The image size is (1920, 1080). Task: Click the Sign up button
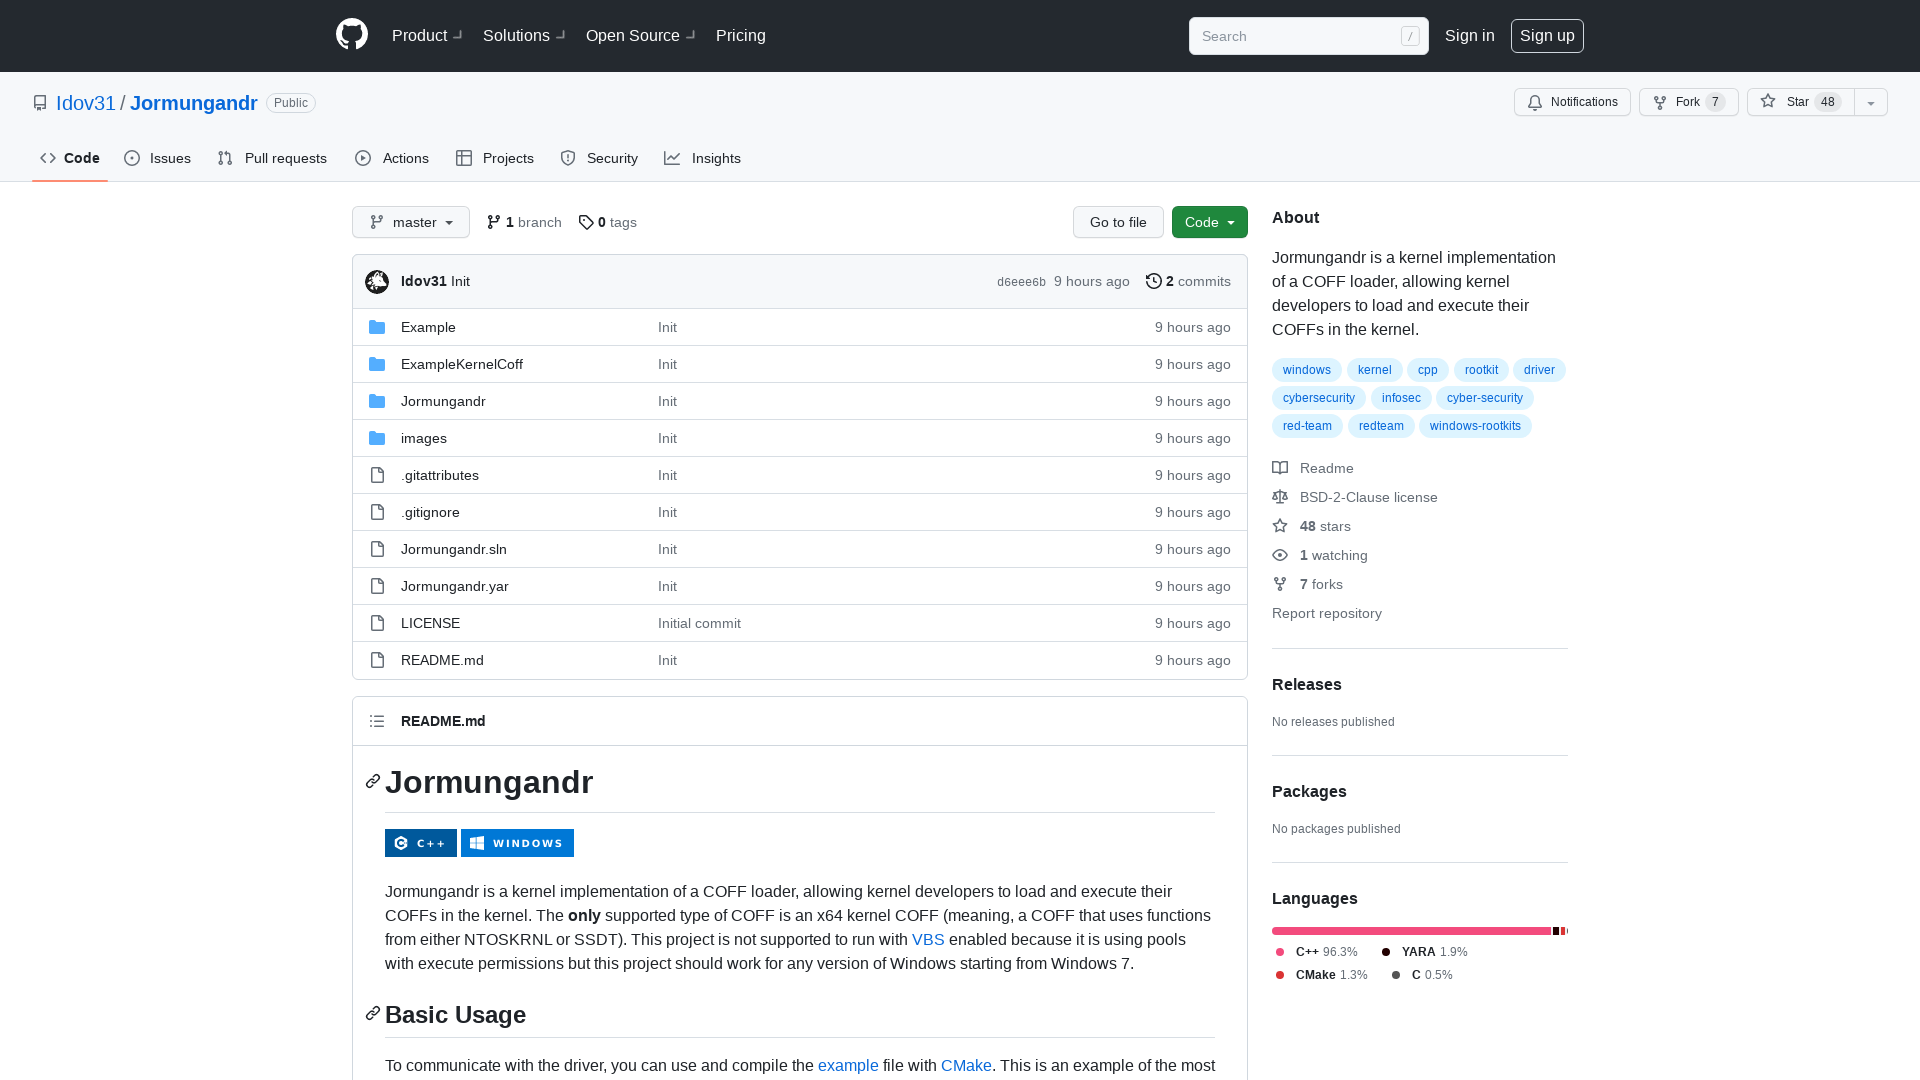click(1547, 36)
